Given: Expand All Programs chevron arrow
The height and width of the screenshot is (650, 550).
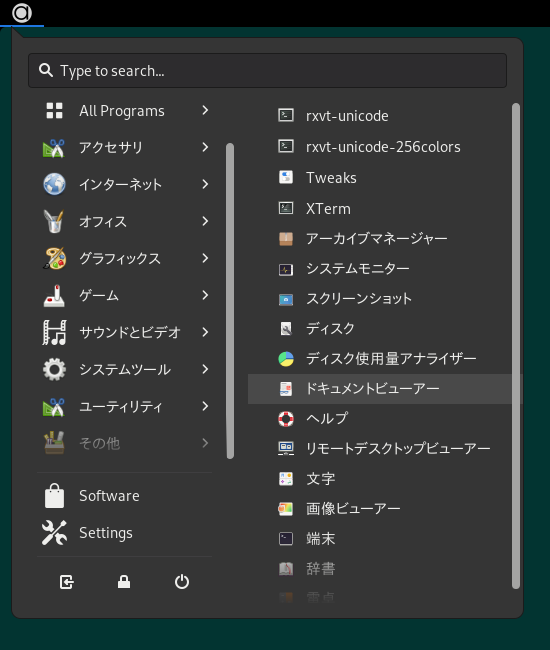Looking at the screenshot, I should point(205,110).
